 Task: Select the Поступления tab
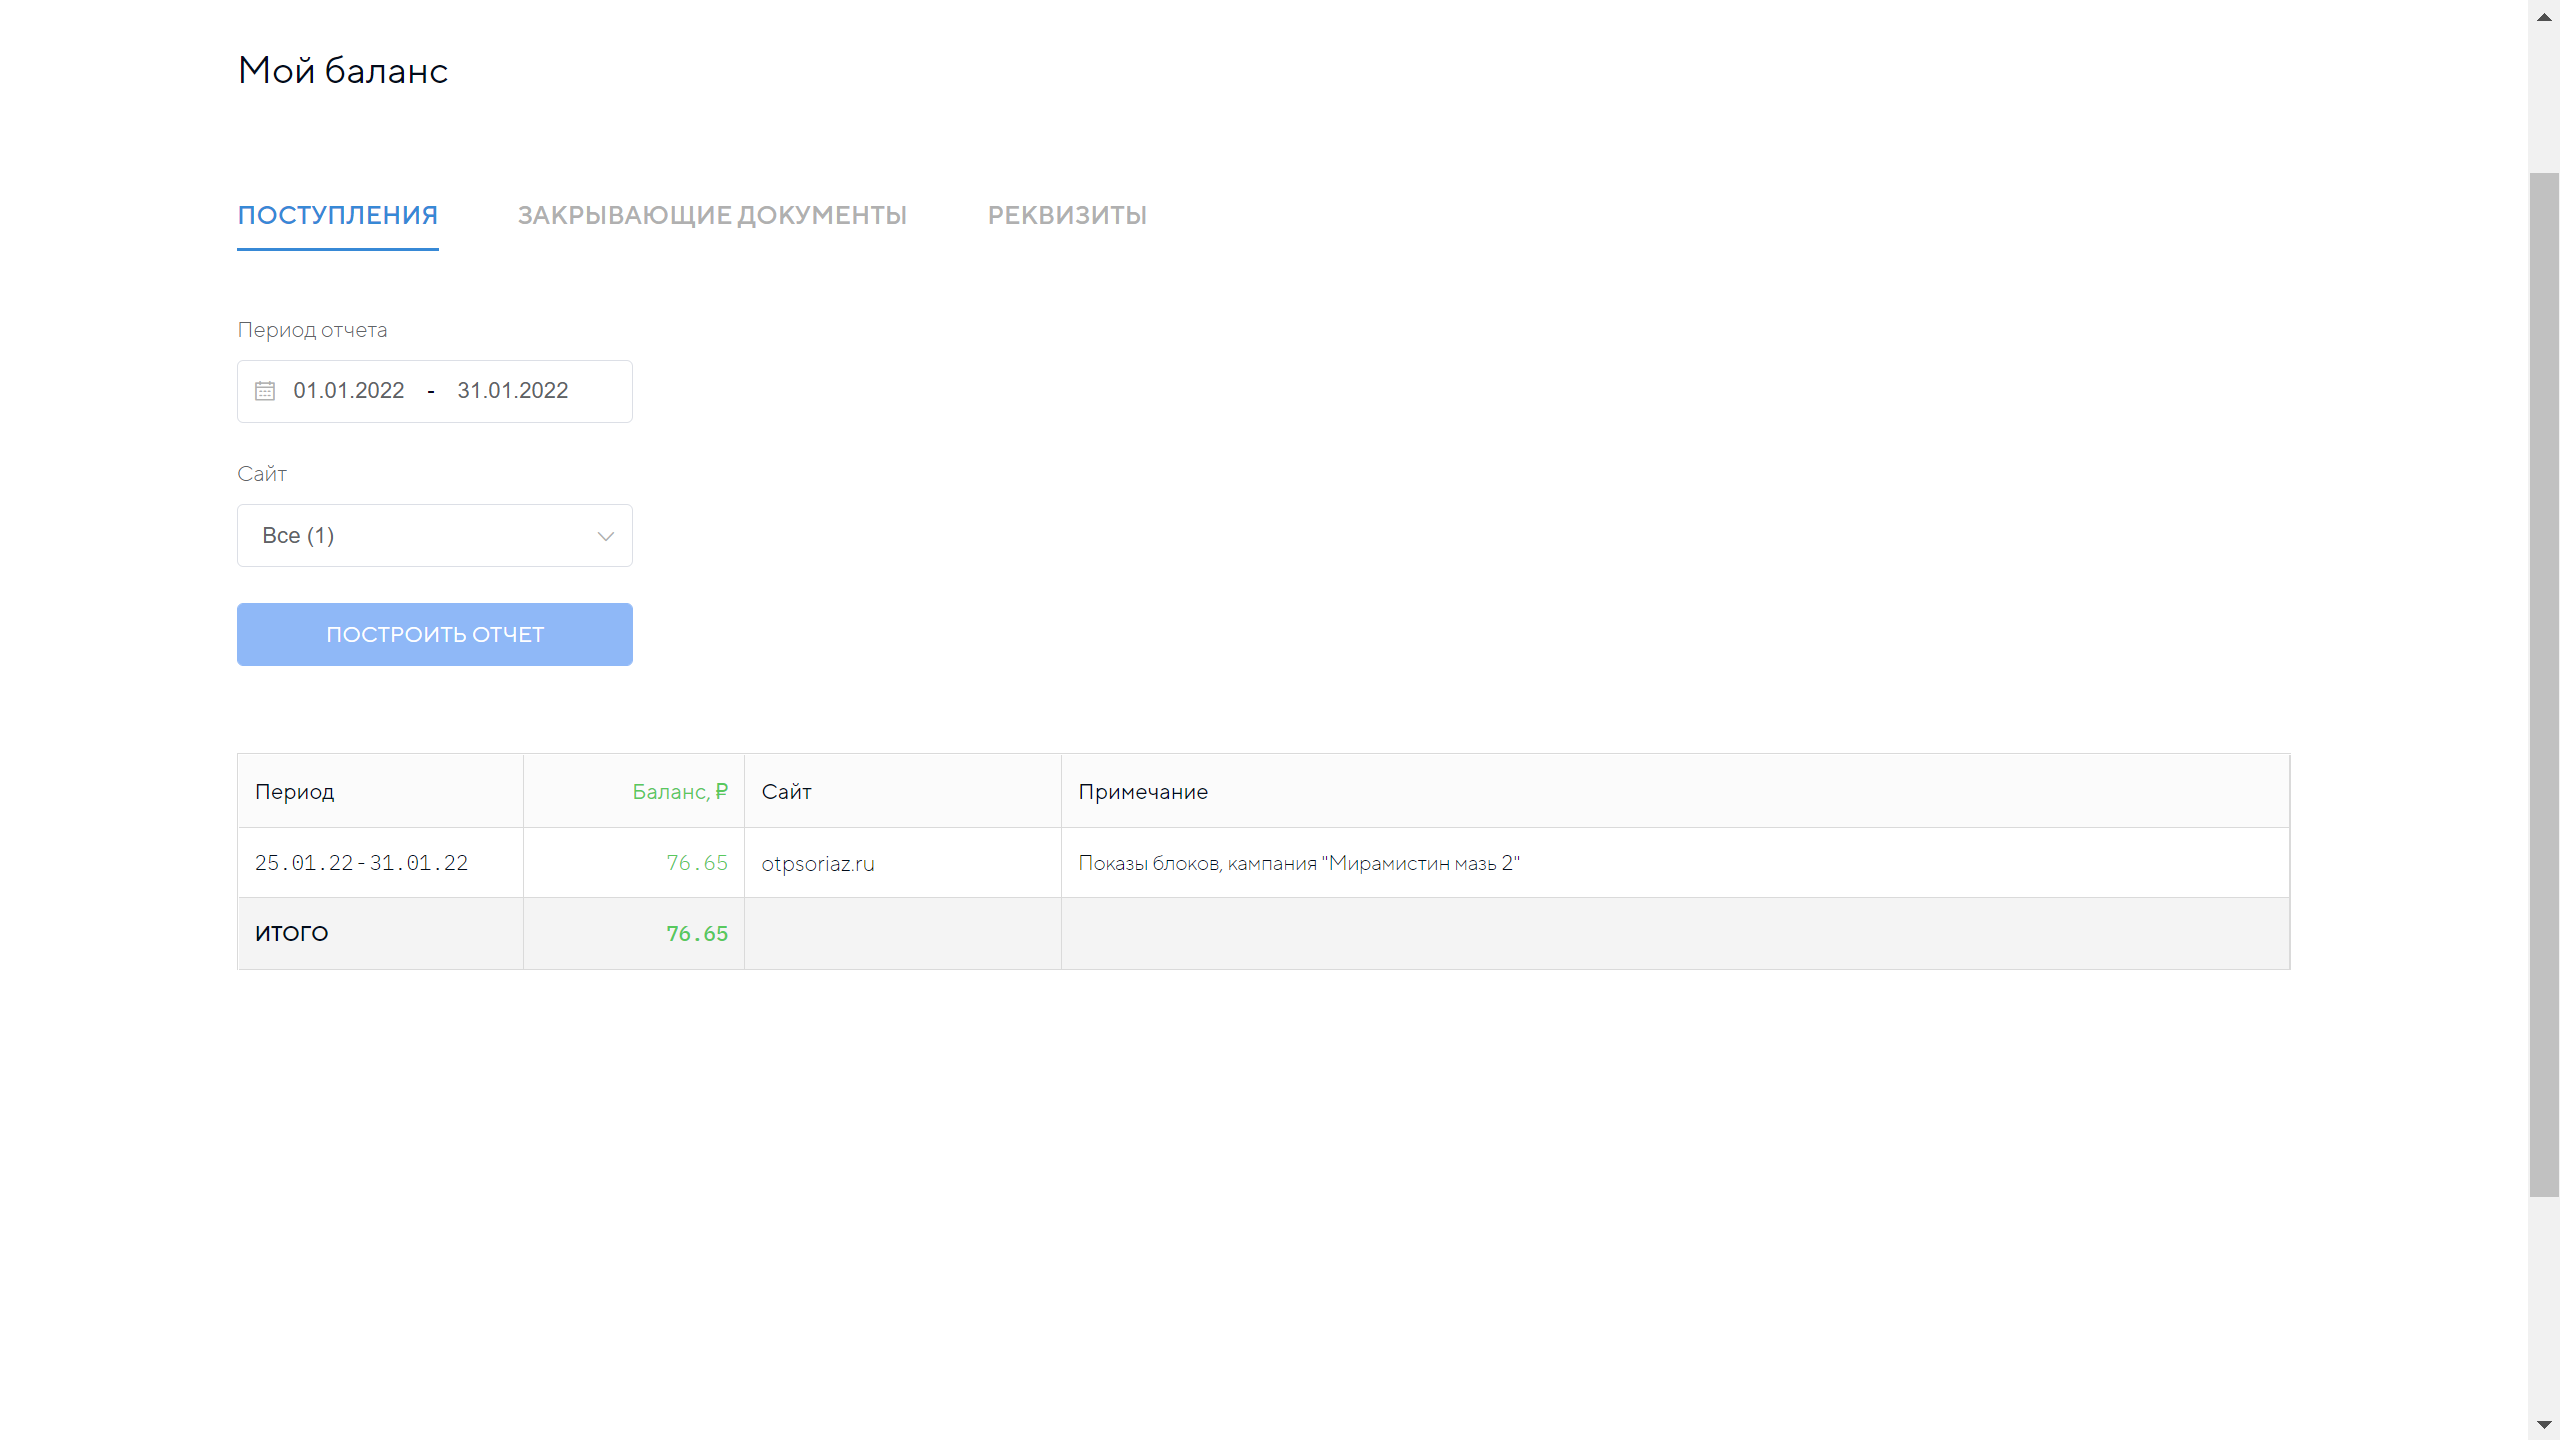pos(338,215)
